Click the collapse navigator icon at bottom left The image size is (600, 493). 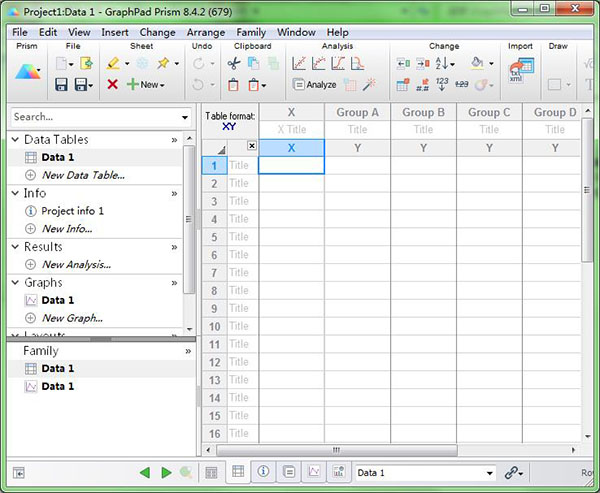(18, 473)
